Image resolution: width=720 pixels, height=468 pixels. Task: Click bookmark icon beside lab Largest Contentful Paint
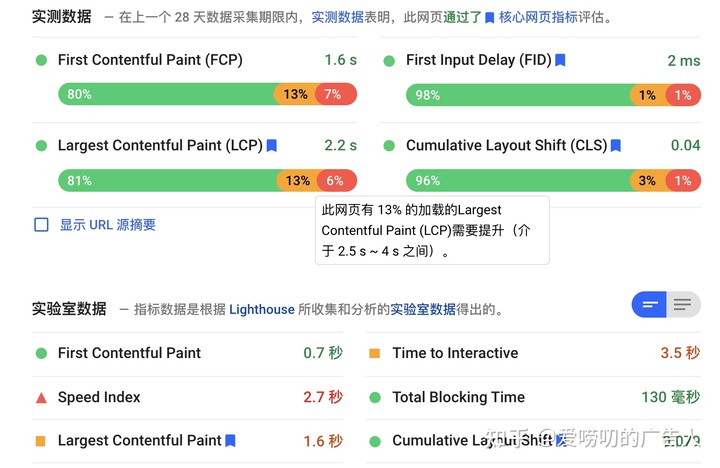tap(231, 440)
